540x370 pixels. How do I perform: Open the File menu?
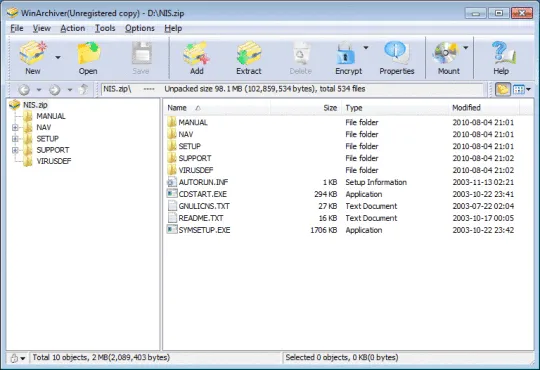(17, 28)
